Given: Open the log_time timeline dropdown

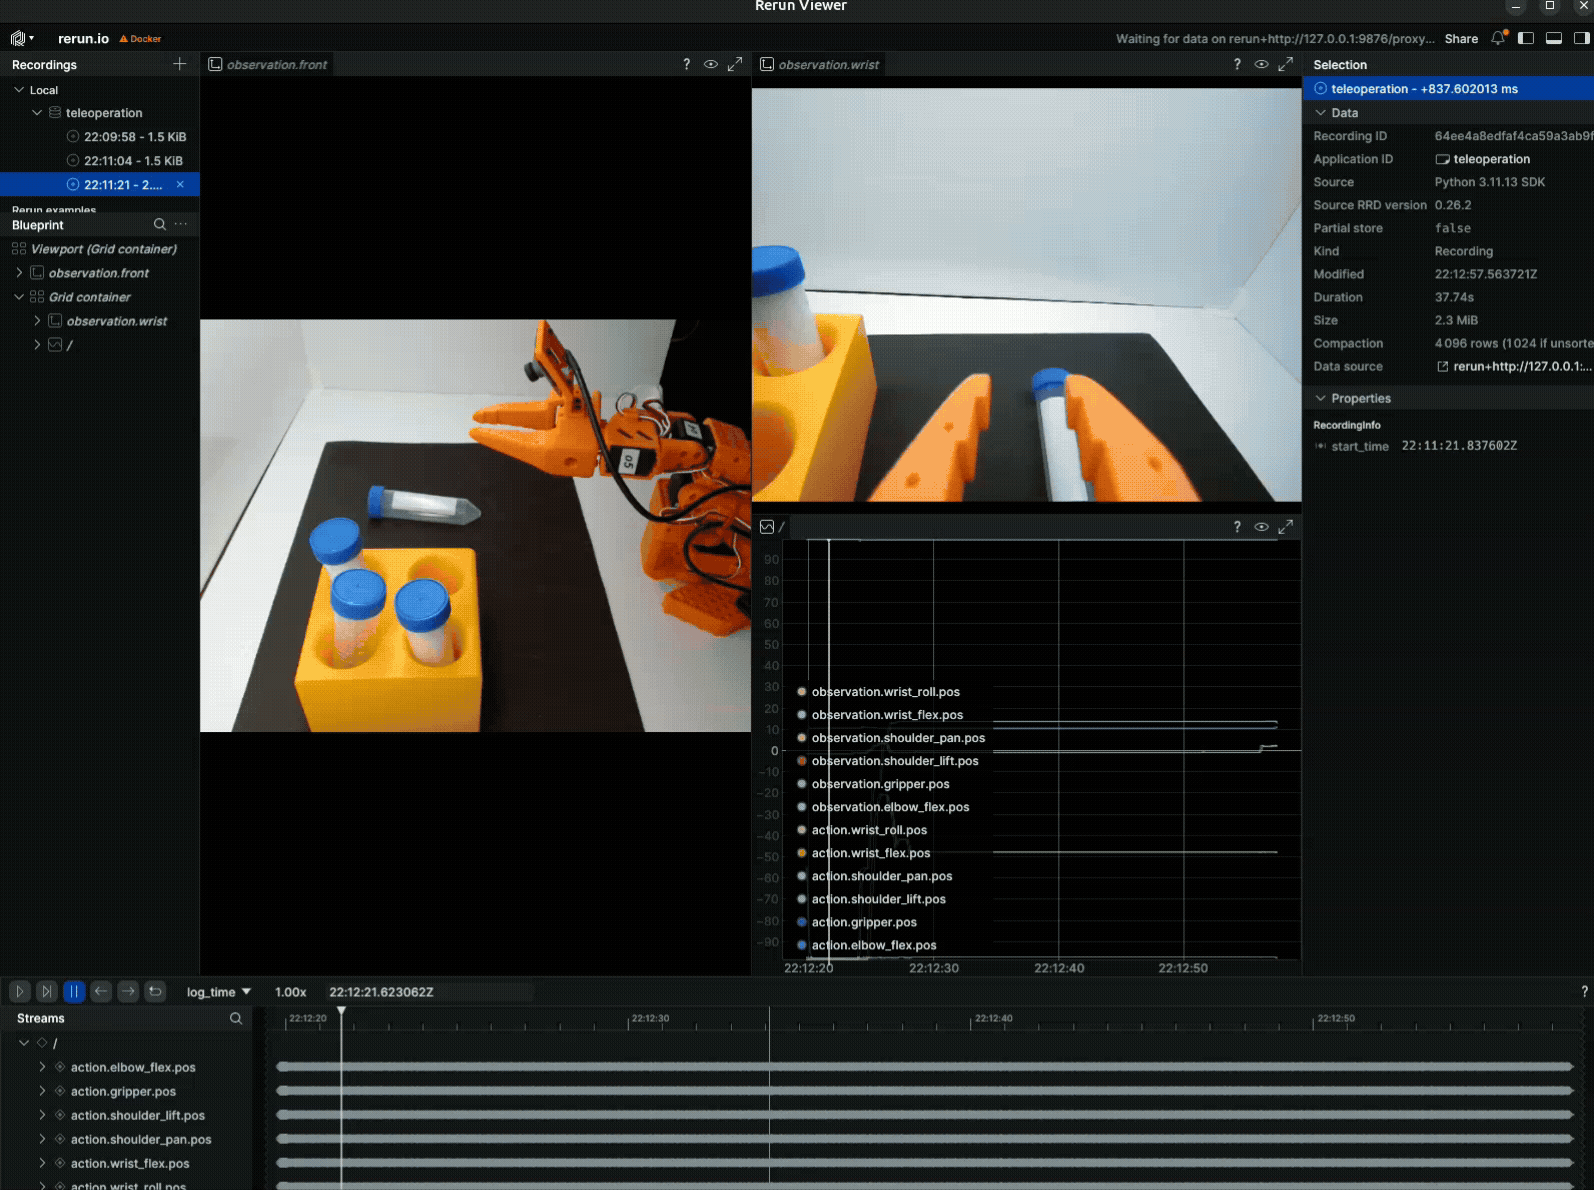Looking at the screenshot, I should coord(218,992).
